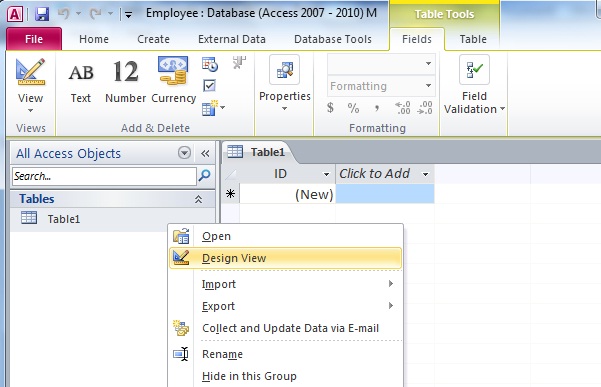This screenshot has width=601, height=387.
Task: Select the new record row selector asterisk
Action: [x=230, y=194]
